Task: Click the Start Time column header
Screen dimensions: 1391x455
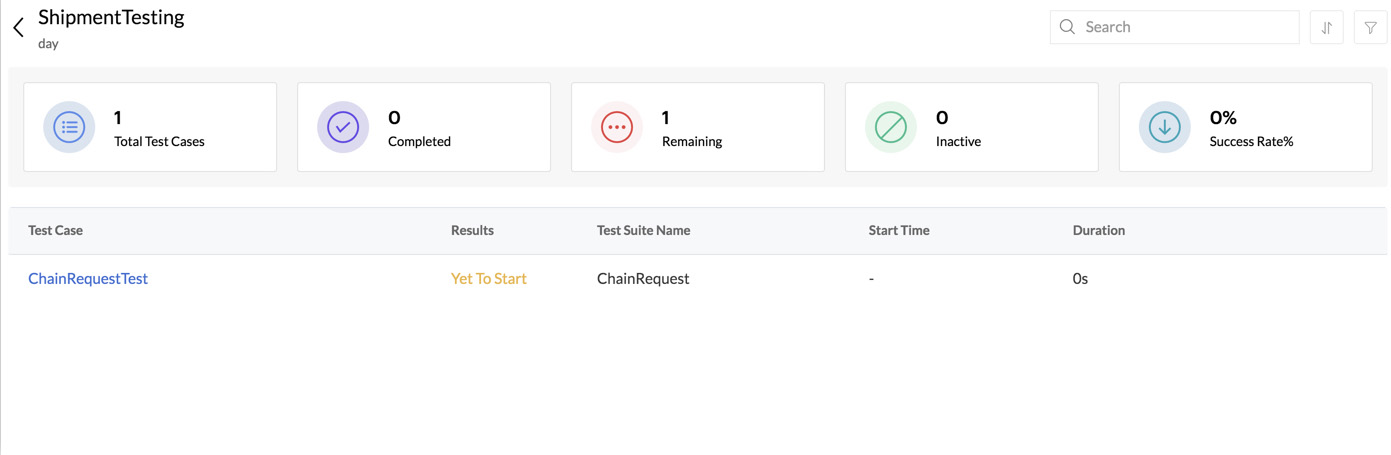Action: coord(898,230)
